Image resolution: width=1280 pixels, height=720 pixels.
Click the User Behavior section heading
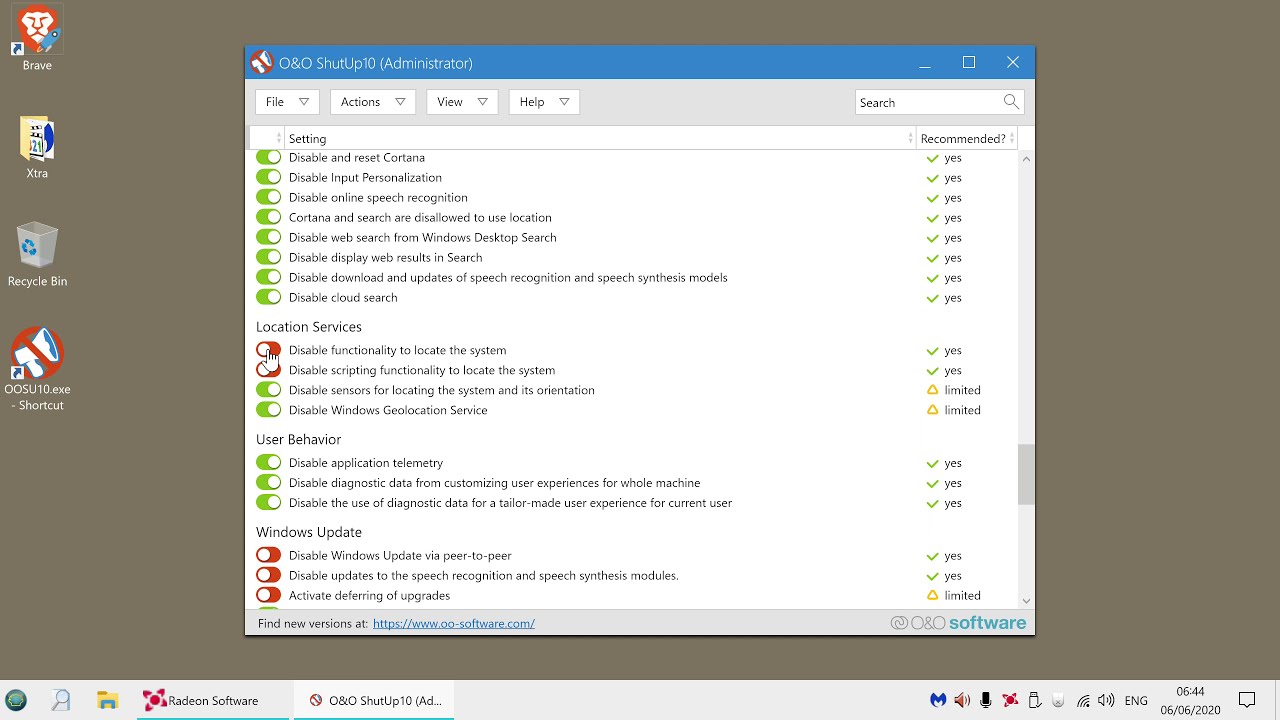coord(298,439)
